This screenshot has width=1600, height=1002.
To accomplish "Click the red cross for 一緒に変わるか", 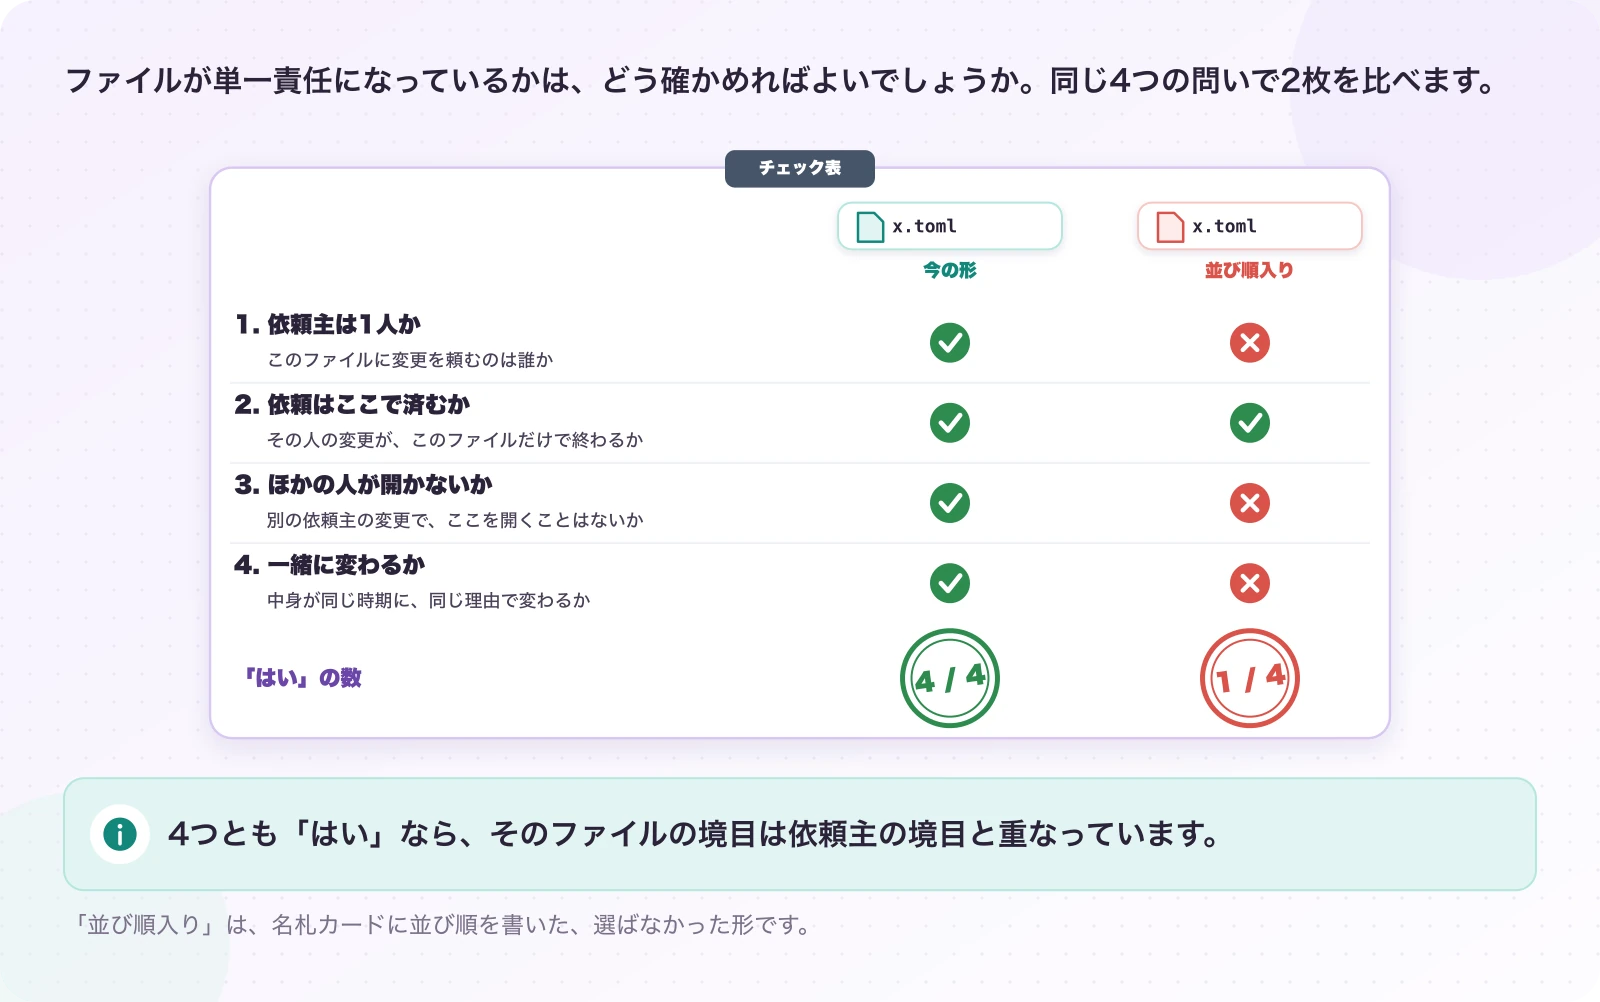I will tap(1250, 583).
